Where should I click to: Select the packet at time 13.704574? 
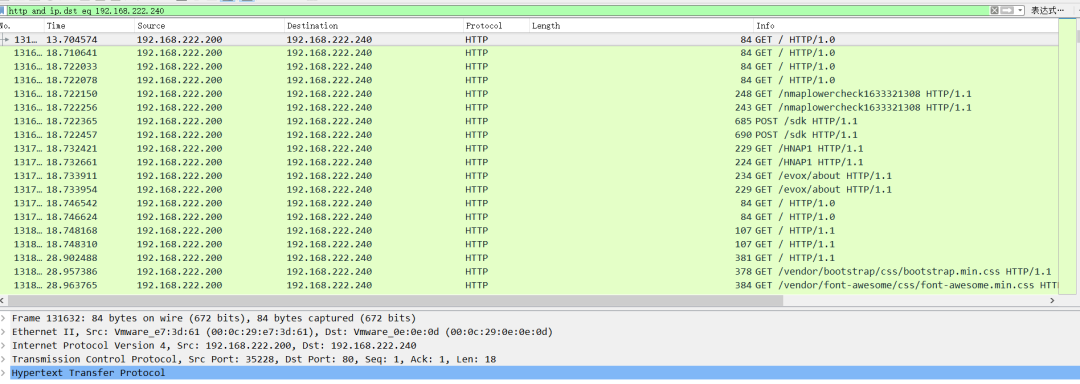(x=529, y=40)
